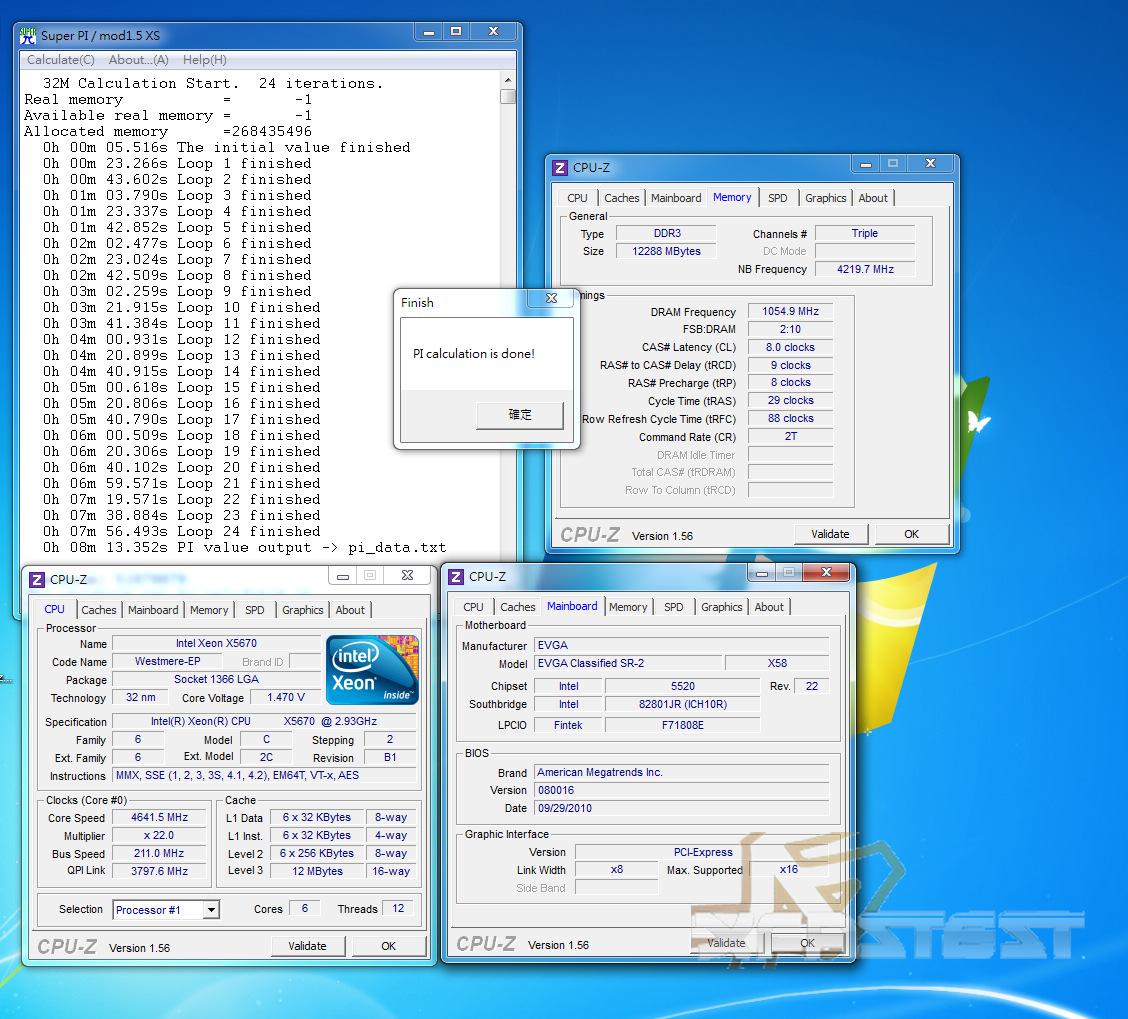Click the 4641.5 MHz Core Speed value

[x=160, y=818]
